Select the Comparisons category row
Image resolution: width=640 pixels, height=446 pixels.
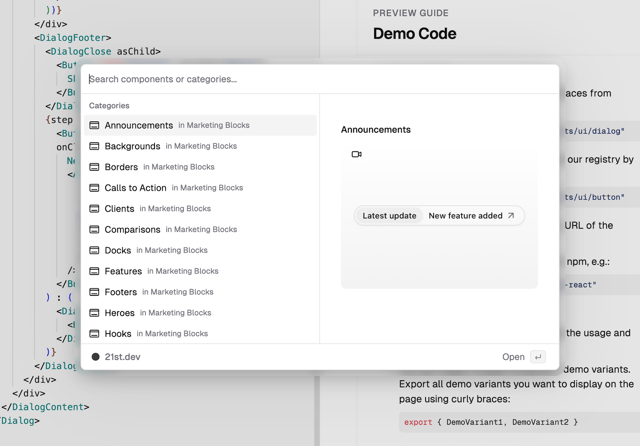(200, 229)
